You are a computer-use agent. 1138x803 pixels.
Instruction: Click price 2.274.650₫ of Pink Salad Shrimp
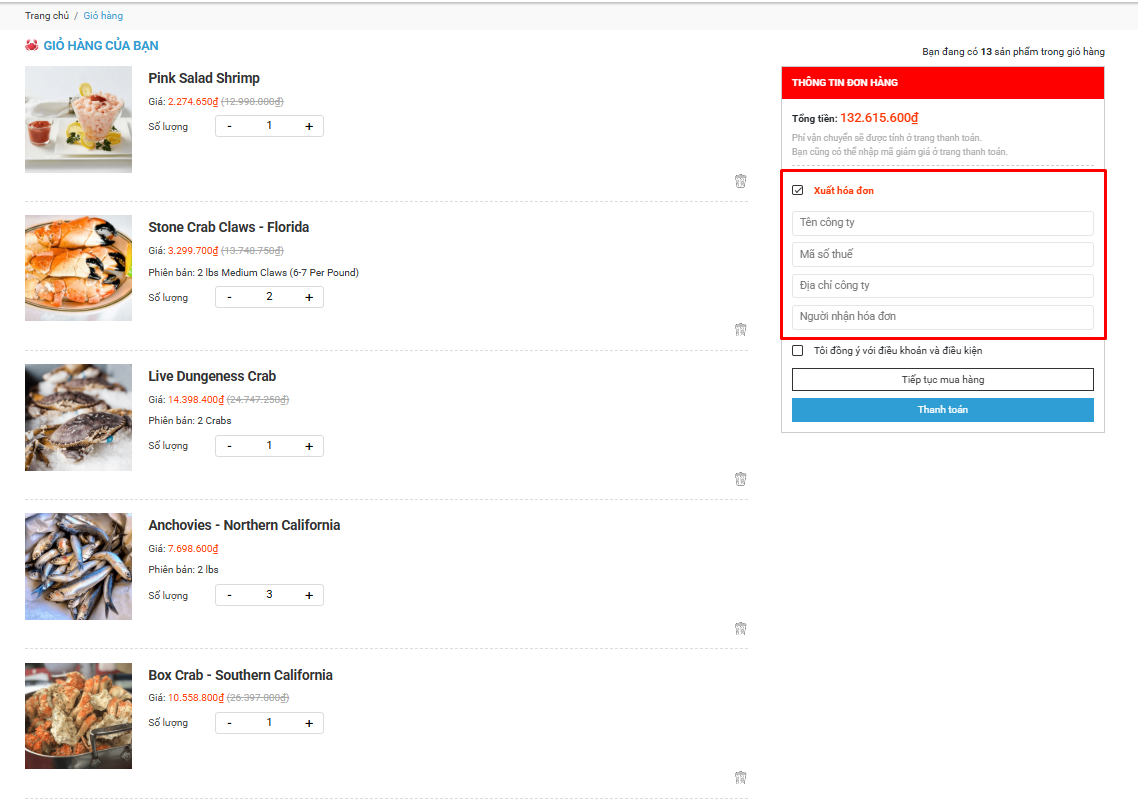pos(193,102)
